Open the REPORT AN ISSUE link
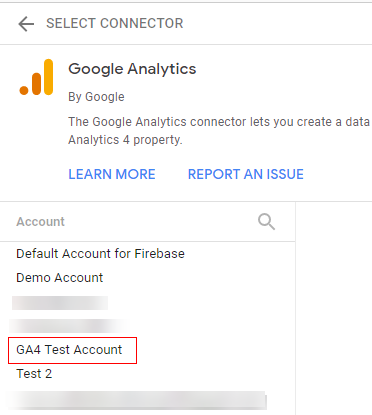Image resolution: width=372 pixels, height=415 pixels. point(246,174)
